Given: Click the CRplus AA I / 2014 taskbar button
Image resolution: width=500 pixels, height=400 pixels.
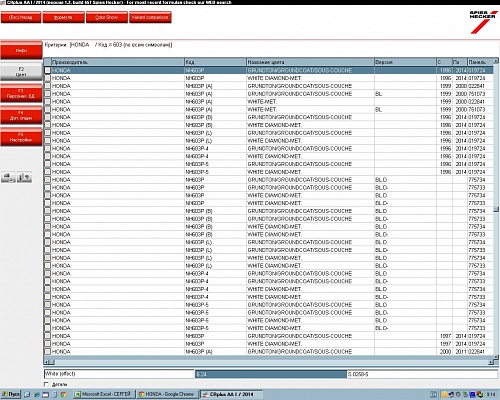Looking at the screenshot, I should pos(231,394).
